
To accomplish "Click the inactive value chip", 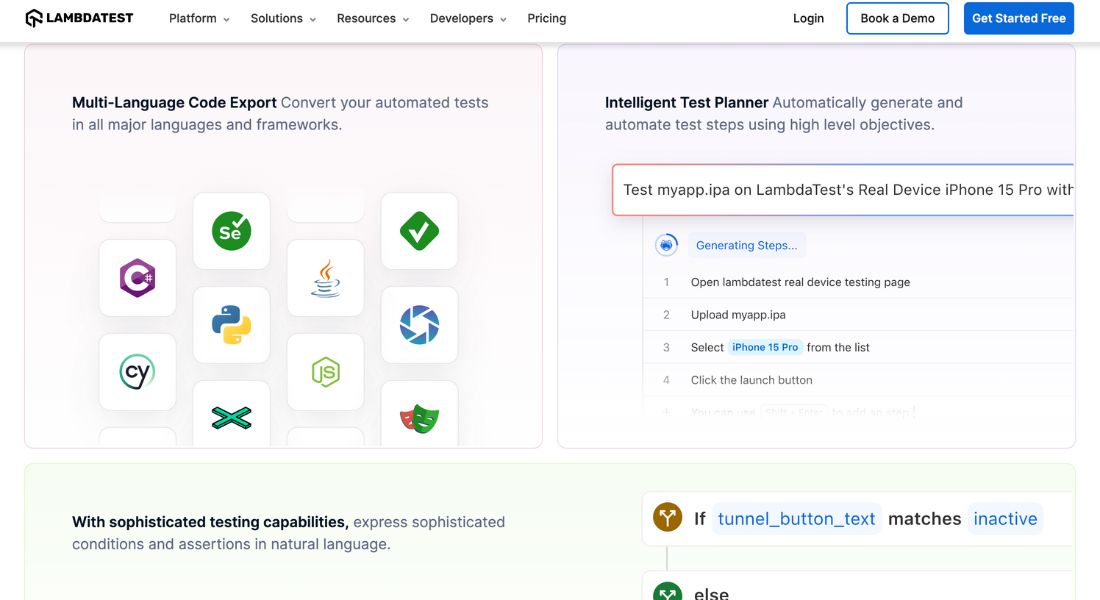I will point(1005,519).
